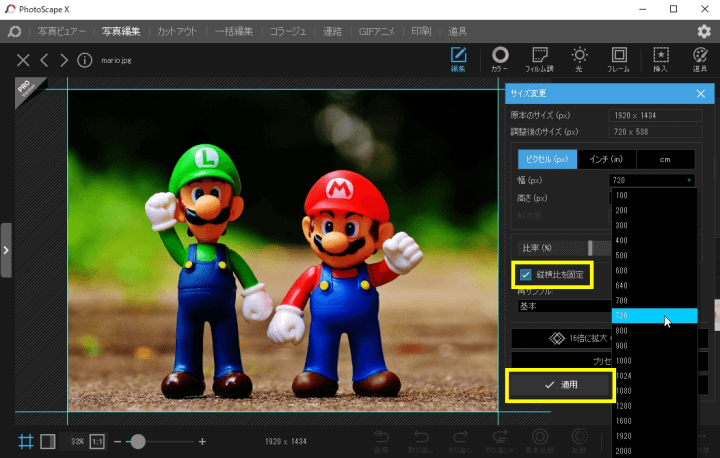Image resolution: width=720 pixels, height=458 pixels.
Task: Switch to カットアウト tab
Action: click(177, 31)
